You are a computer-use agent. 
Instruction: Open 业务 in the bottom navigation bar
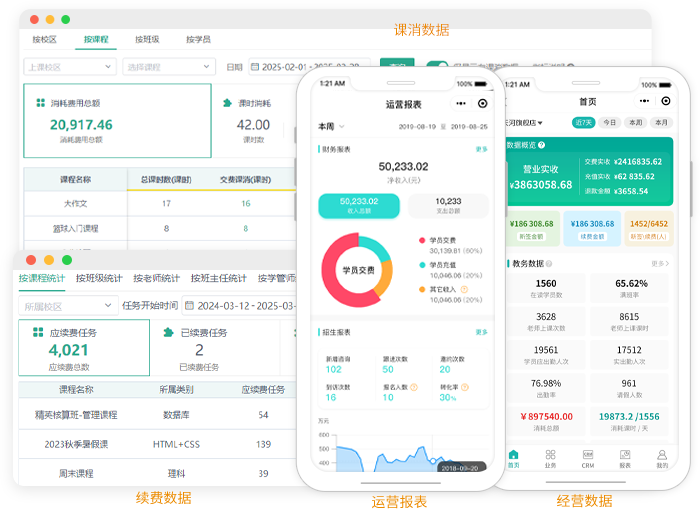tap(550, 459)
